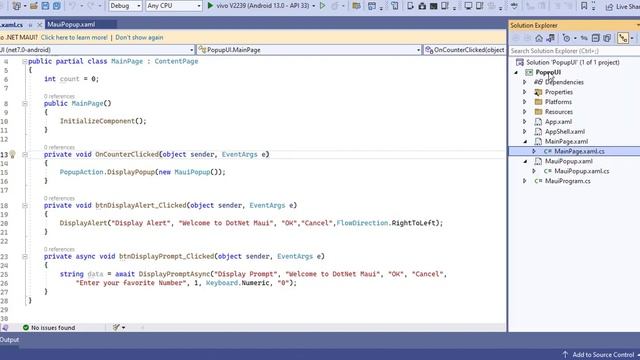Click the MauiProgram.cs file entry
This screenshot has width=640, height=360.
[x=567, y=181]
